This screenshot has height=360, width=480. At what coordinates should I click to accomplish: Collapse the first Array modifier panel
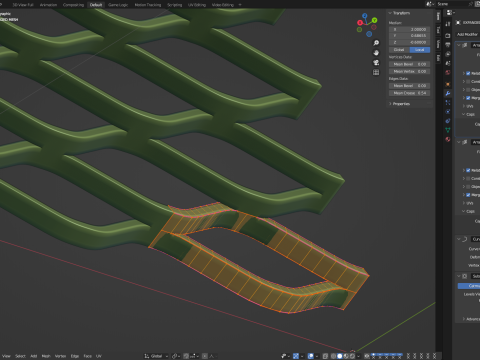point(459,45)
